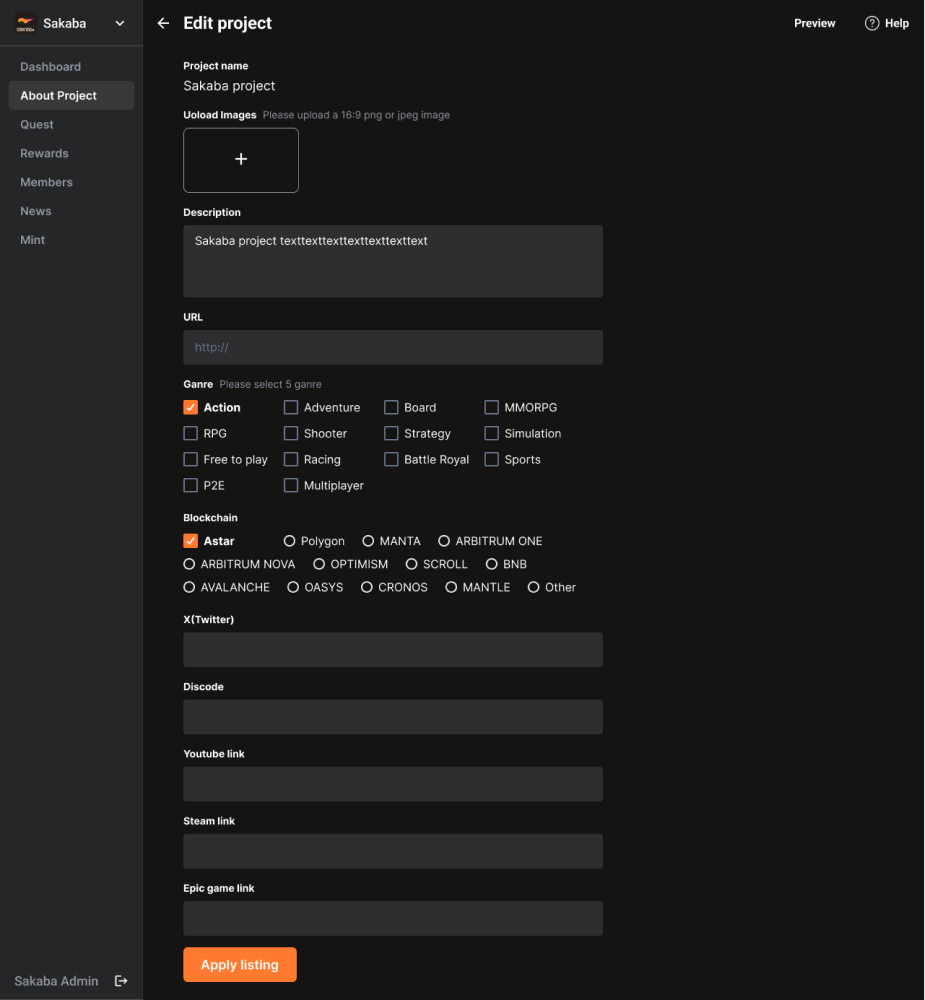Focus the Description text area
Screen dimensions: 925x1000
(392, 262)
